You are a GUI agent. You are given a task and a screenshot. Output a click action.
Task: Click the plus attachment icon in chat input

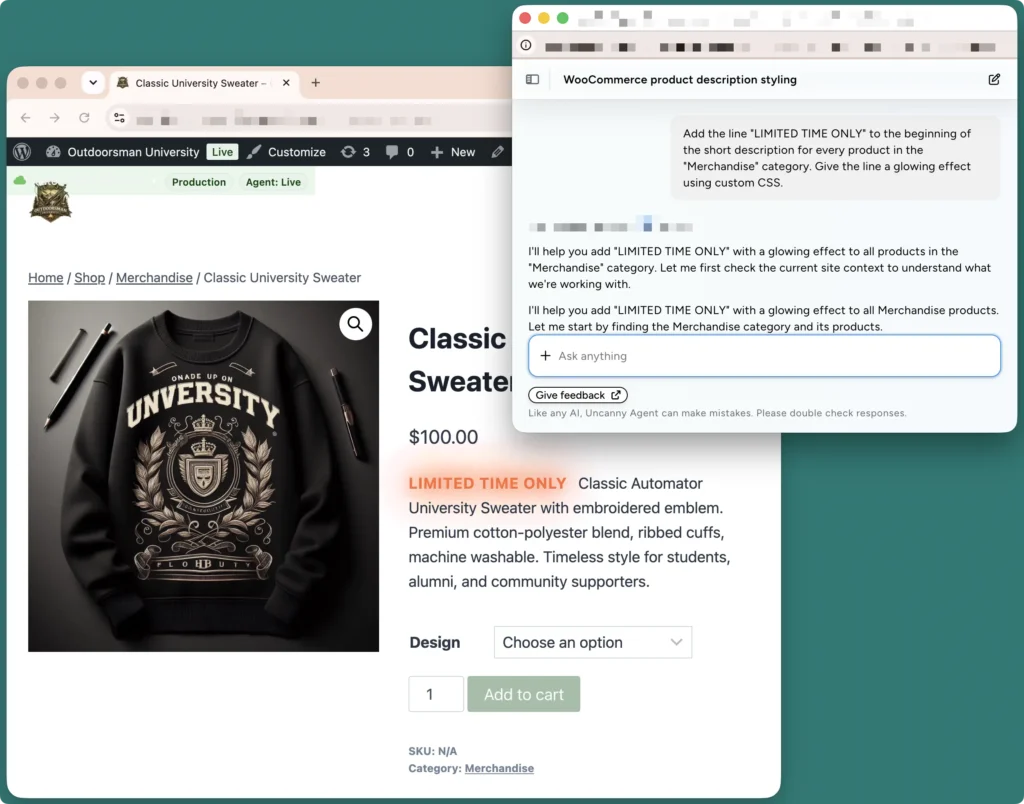[x=545, y=356]
